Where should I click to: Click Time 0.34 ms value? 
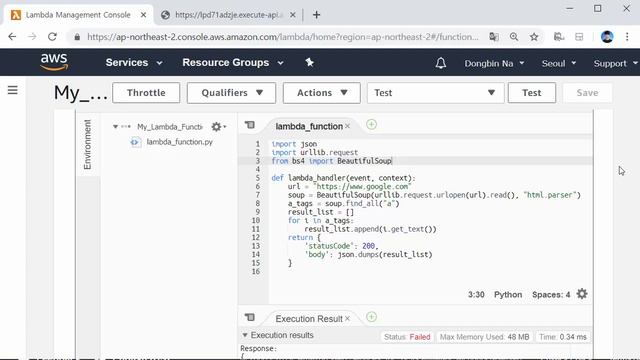(x=563, y=337)
